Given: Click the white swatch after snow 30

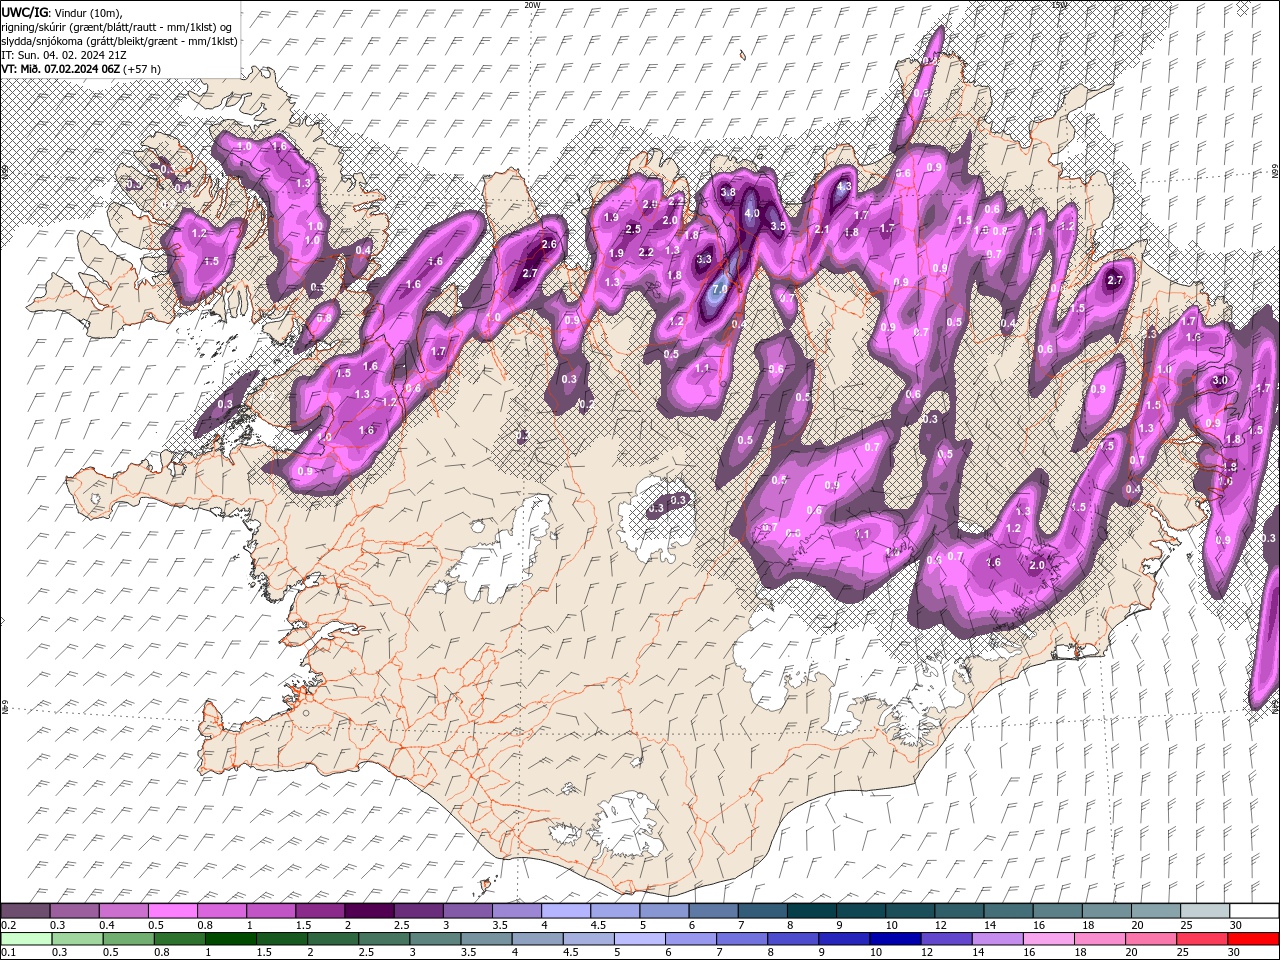Looking at the screenshot, I should [x=1254, y=911].
